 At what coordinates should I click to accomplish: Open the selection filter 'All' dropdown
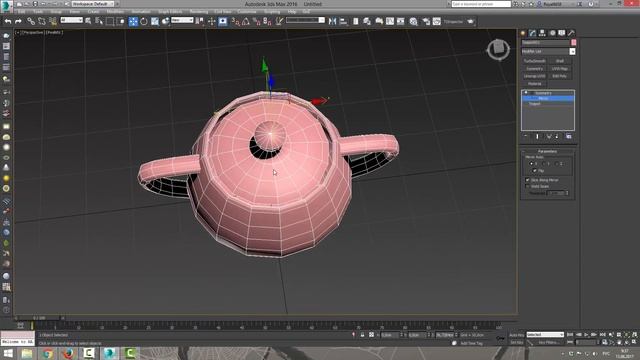pos(71,20)
